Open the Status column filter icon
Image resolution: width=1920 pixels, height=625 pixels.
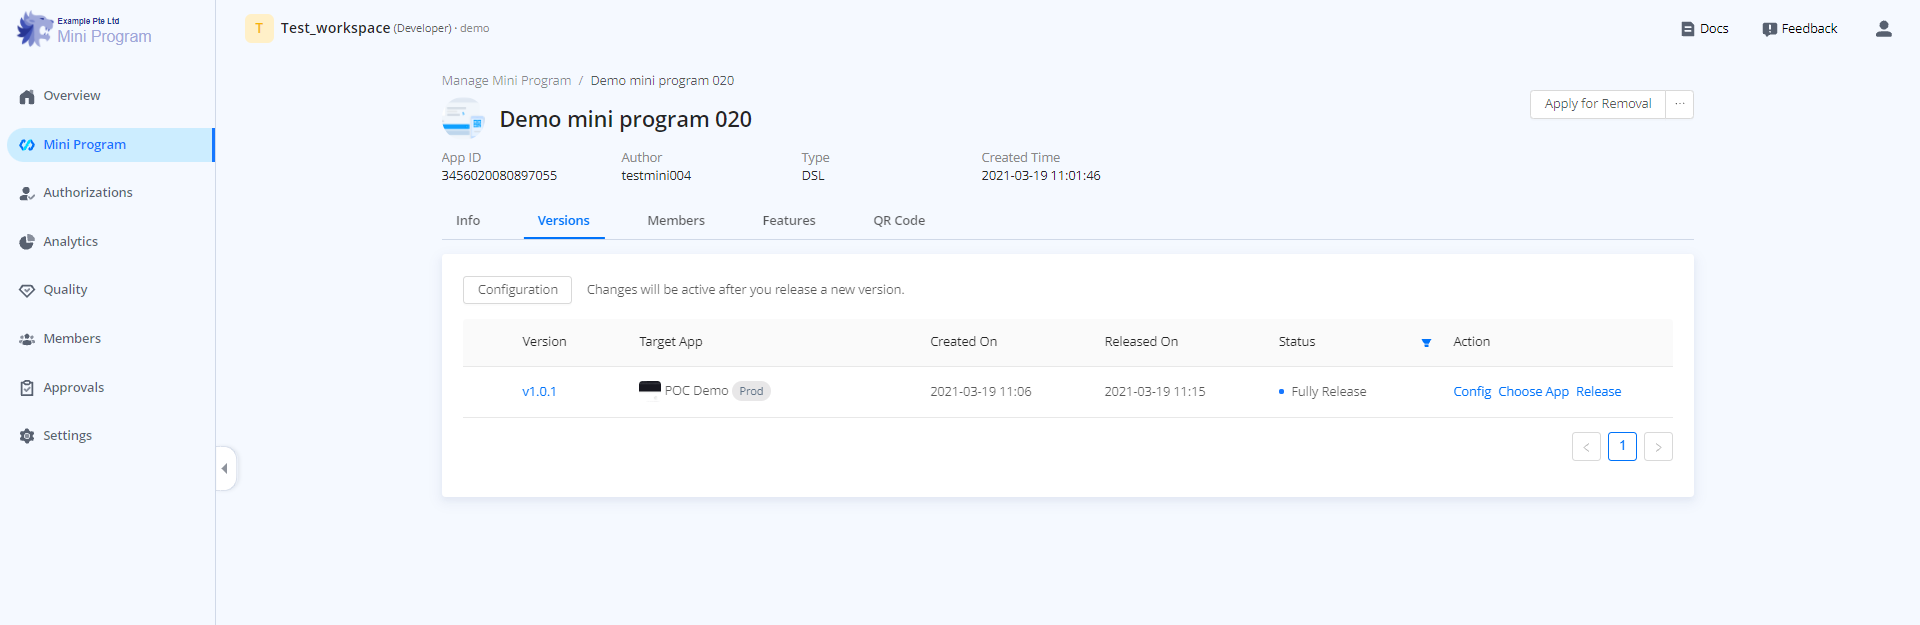coord(1426,343)
